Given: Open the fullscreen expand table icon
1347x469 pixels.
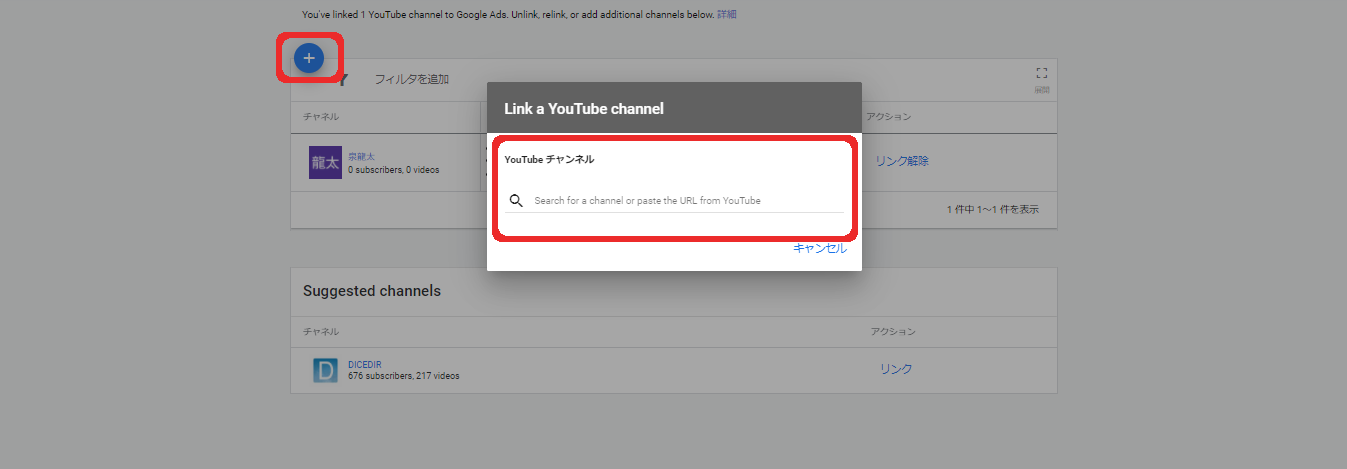Looking at the screenshot, I should coord(1041,73).
